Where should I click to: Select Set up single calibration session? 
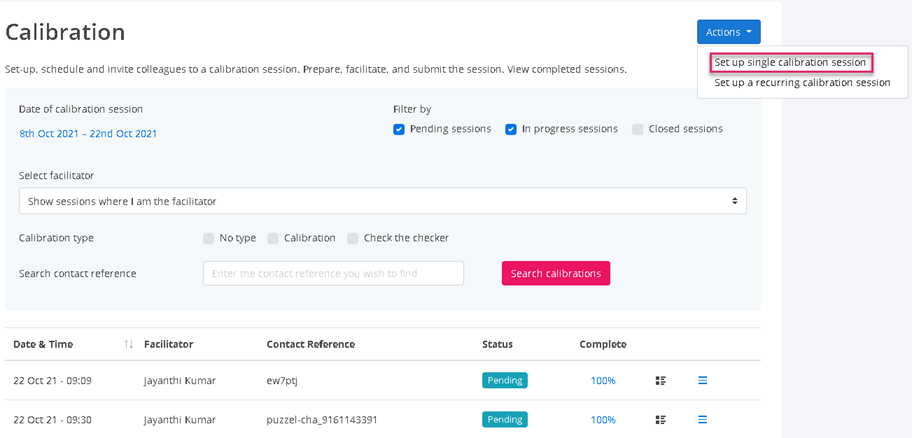pyautogui.click(x=790, y=62)
